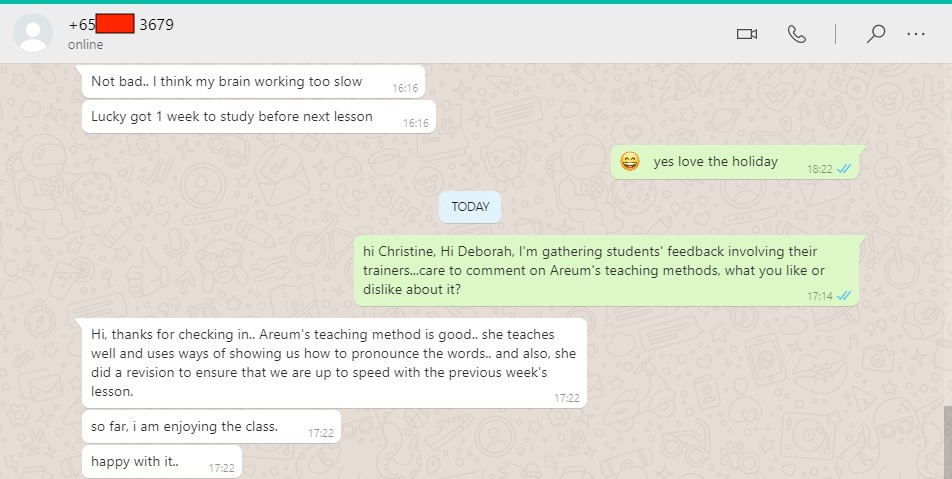This screenshot has height=479, width=952.
Task: Click the 'yes love the holiday' bubble
Action: pos(736,162)
